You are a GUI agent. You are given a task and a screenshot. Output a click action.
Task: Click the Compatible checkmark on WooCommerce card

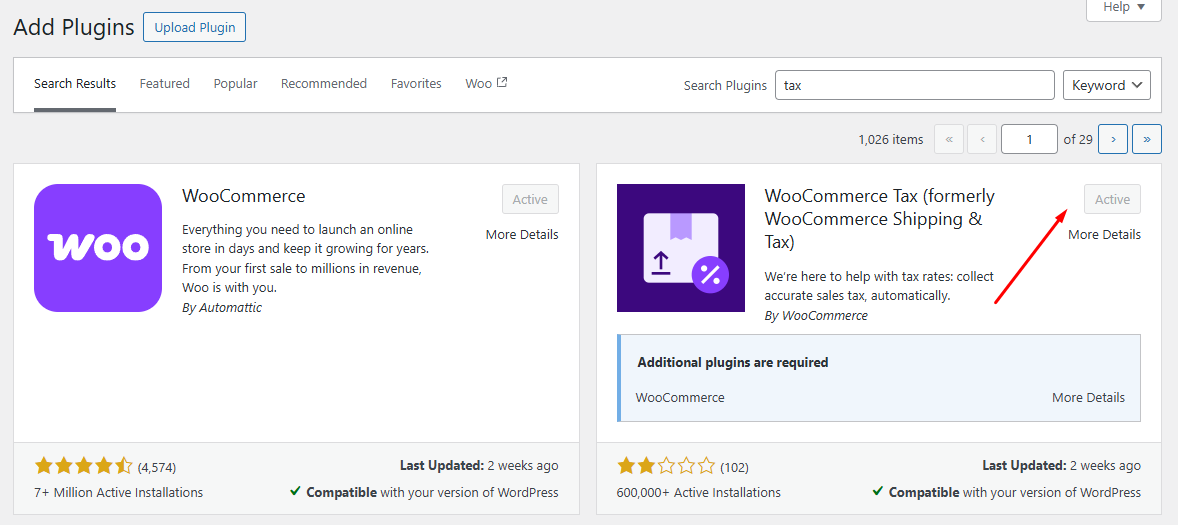coord(296,492)
